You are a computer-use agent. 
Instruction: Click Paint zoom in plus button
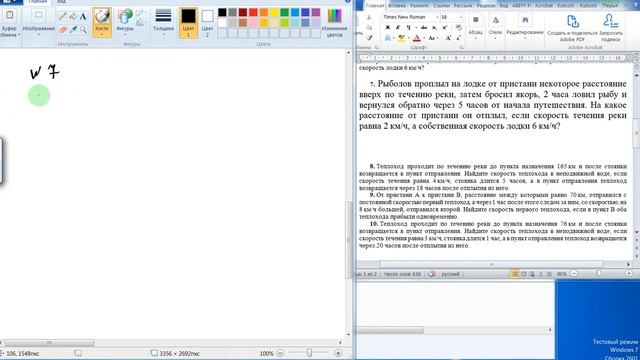point(338,353)
